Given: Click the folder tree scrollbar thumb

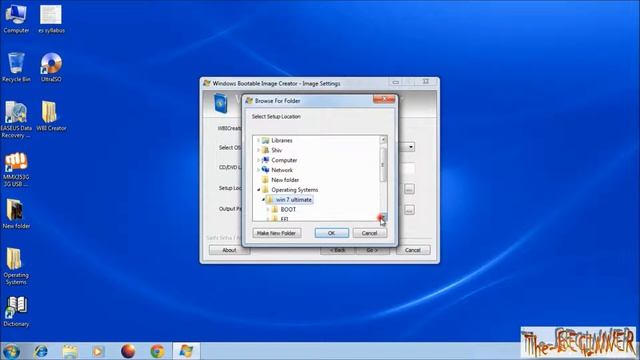Looking at the screenshot, I should [383, 164].
